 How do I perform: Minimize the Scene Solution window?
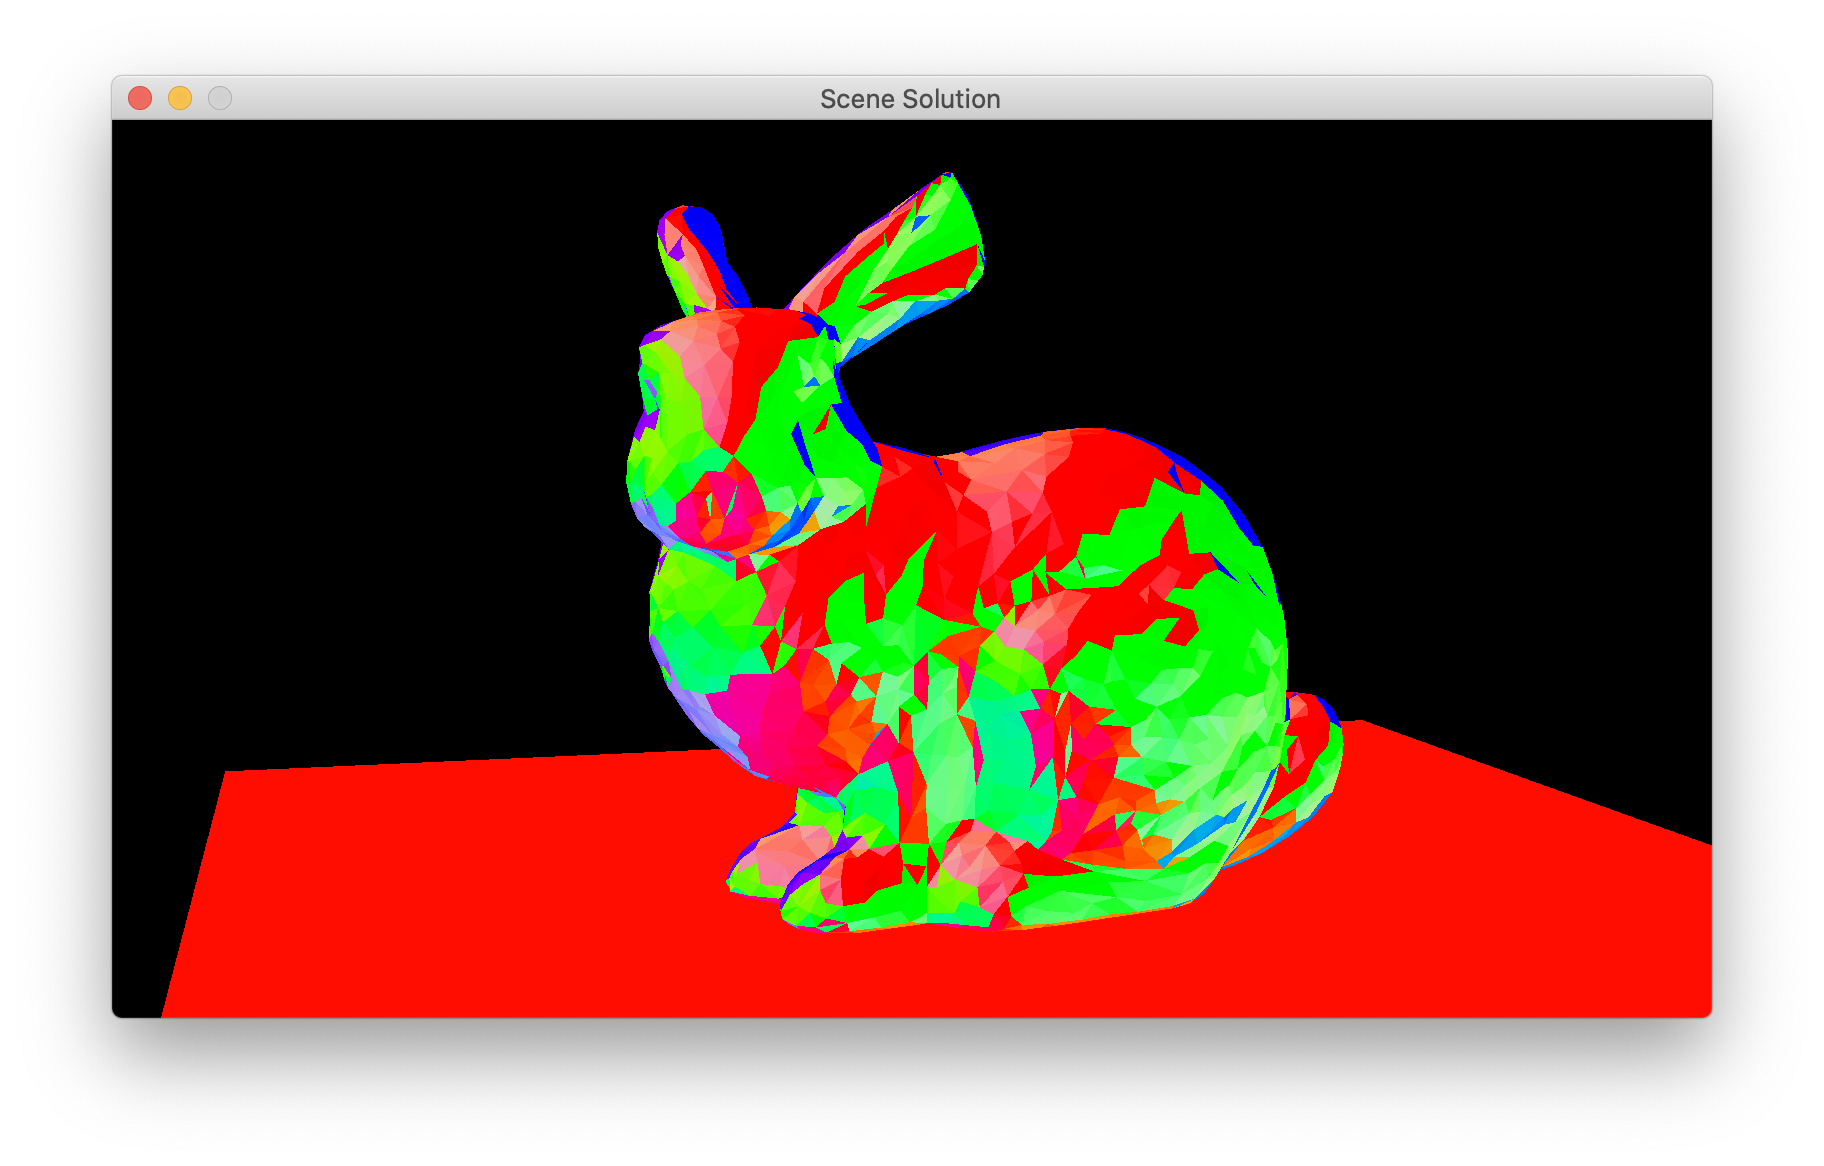coord(180,98)
